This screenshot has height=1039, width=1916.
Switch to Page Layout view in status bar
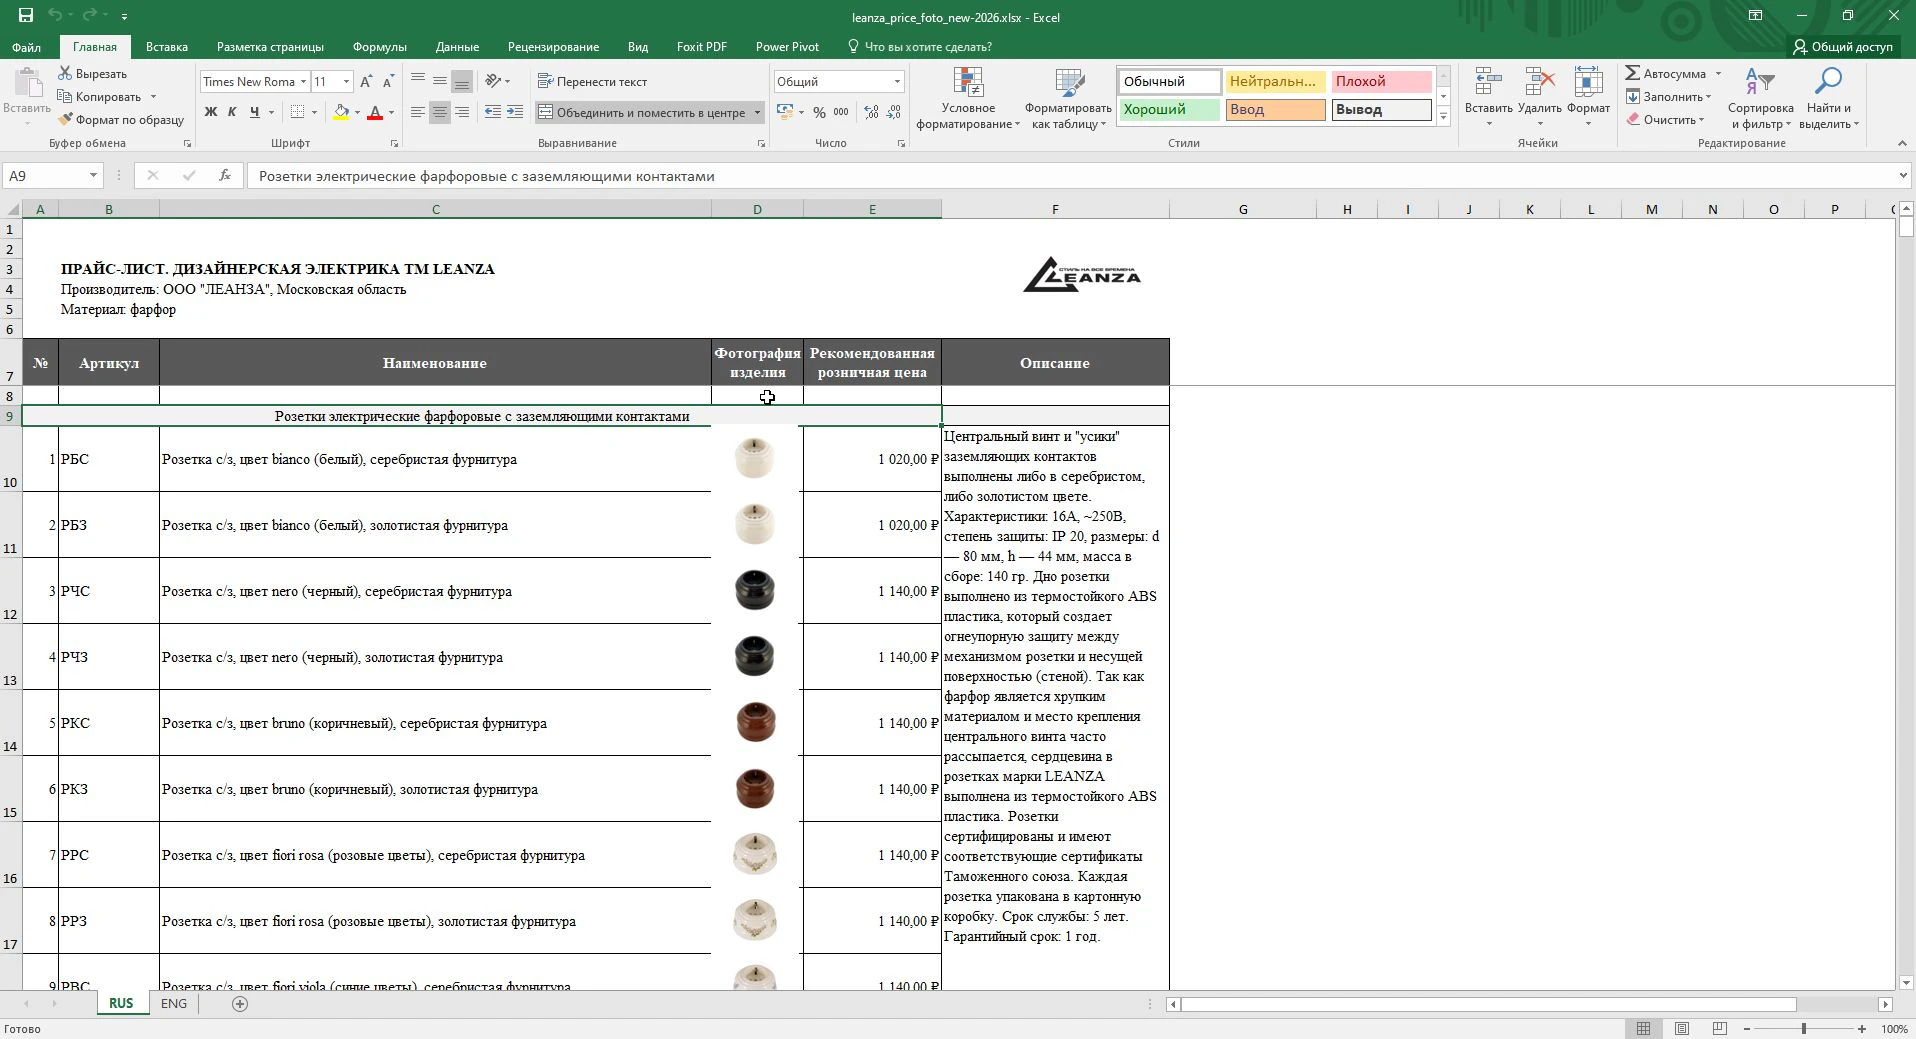pos(1682,1029)
